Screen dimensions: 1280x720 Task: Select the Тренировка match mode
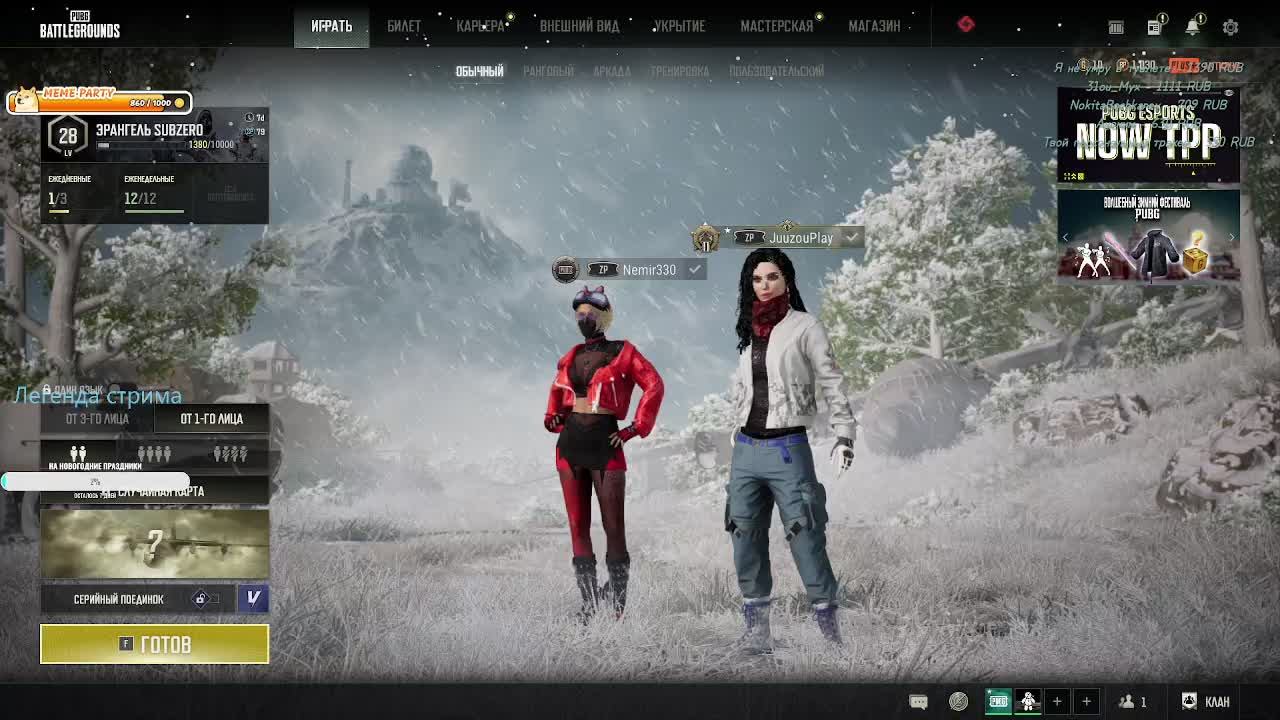coord(679,71)
